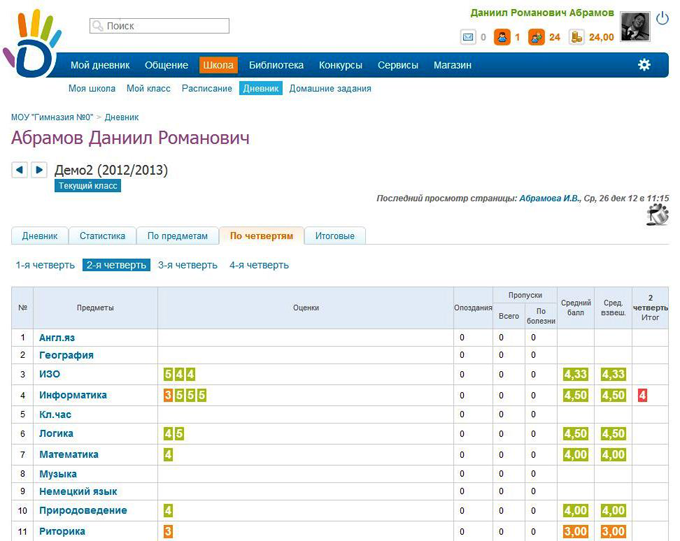This screenshot has width=680, height=541.
Task: Open subject Англ.яз
Action: tap(57, 338)
